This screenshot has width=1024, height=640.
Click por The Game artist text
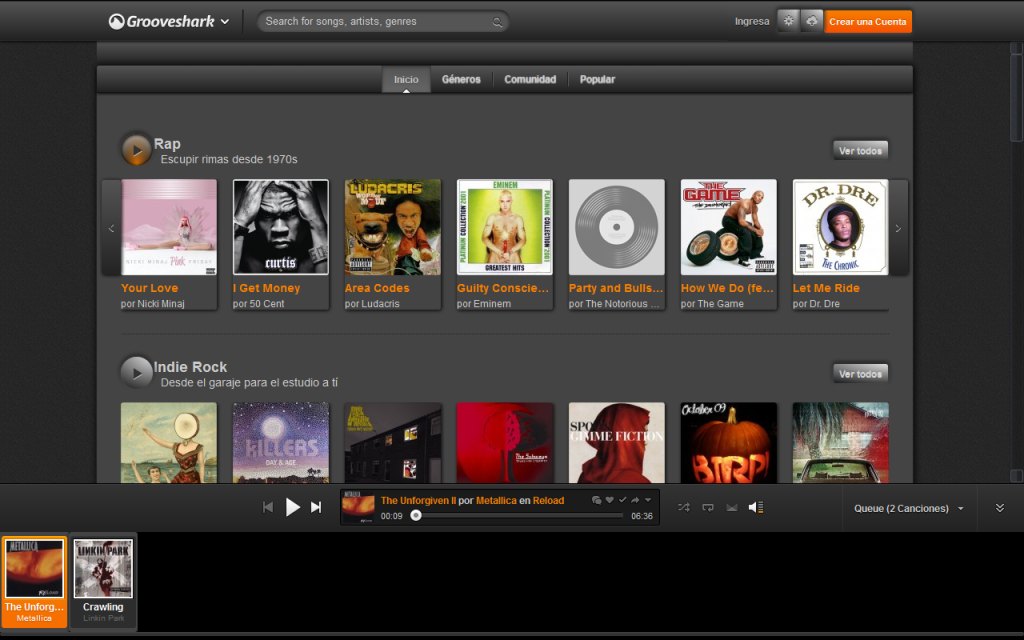pos(712,304)
